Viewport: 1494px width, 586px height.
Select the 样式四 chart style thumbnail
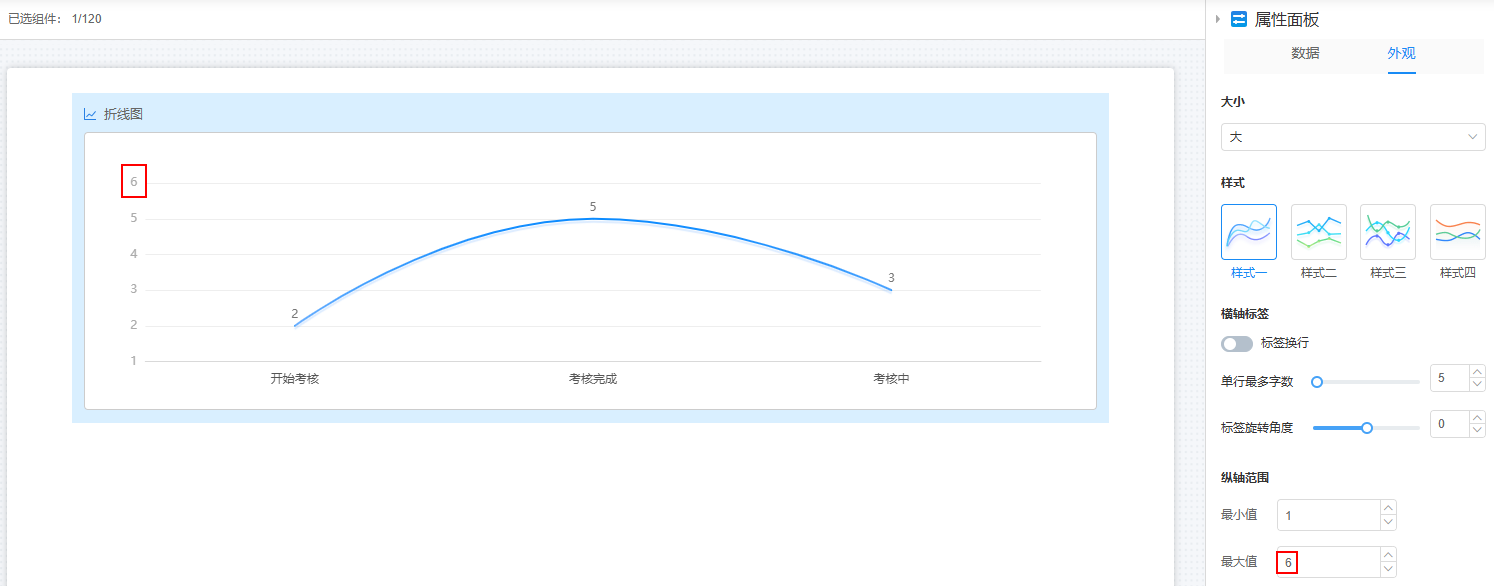(x=1458, y=232)
